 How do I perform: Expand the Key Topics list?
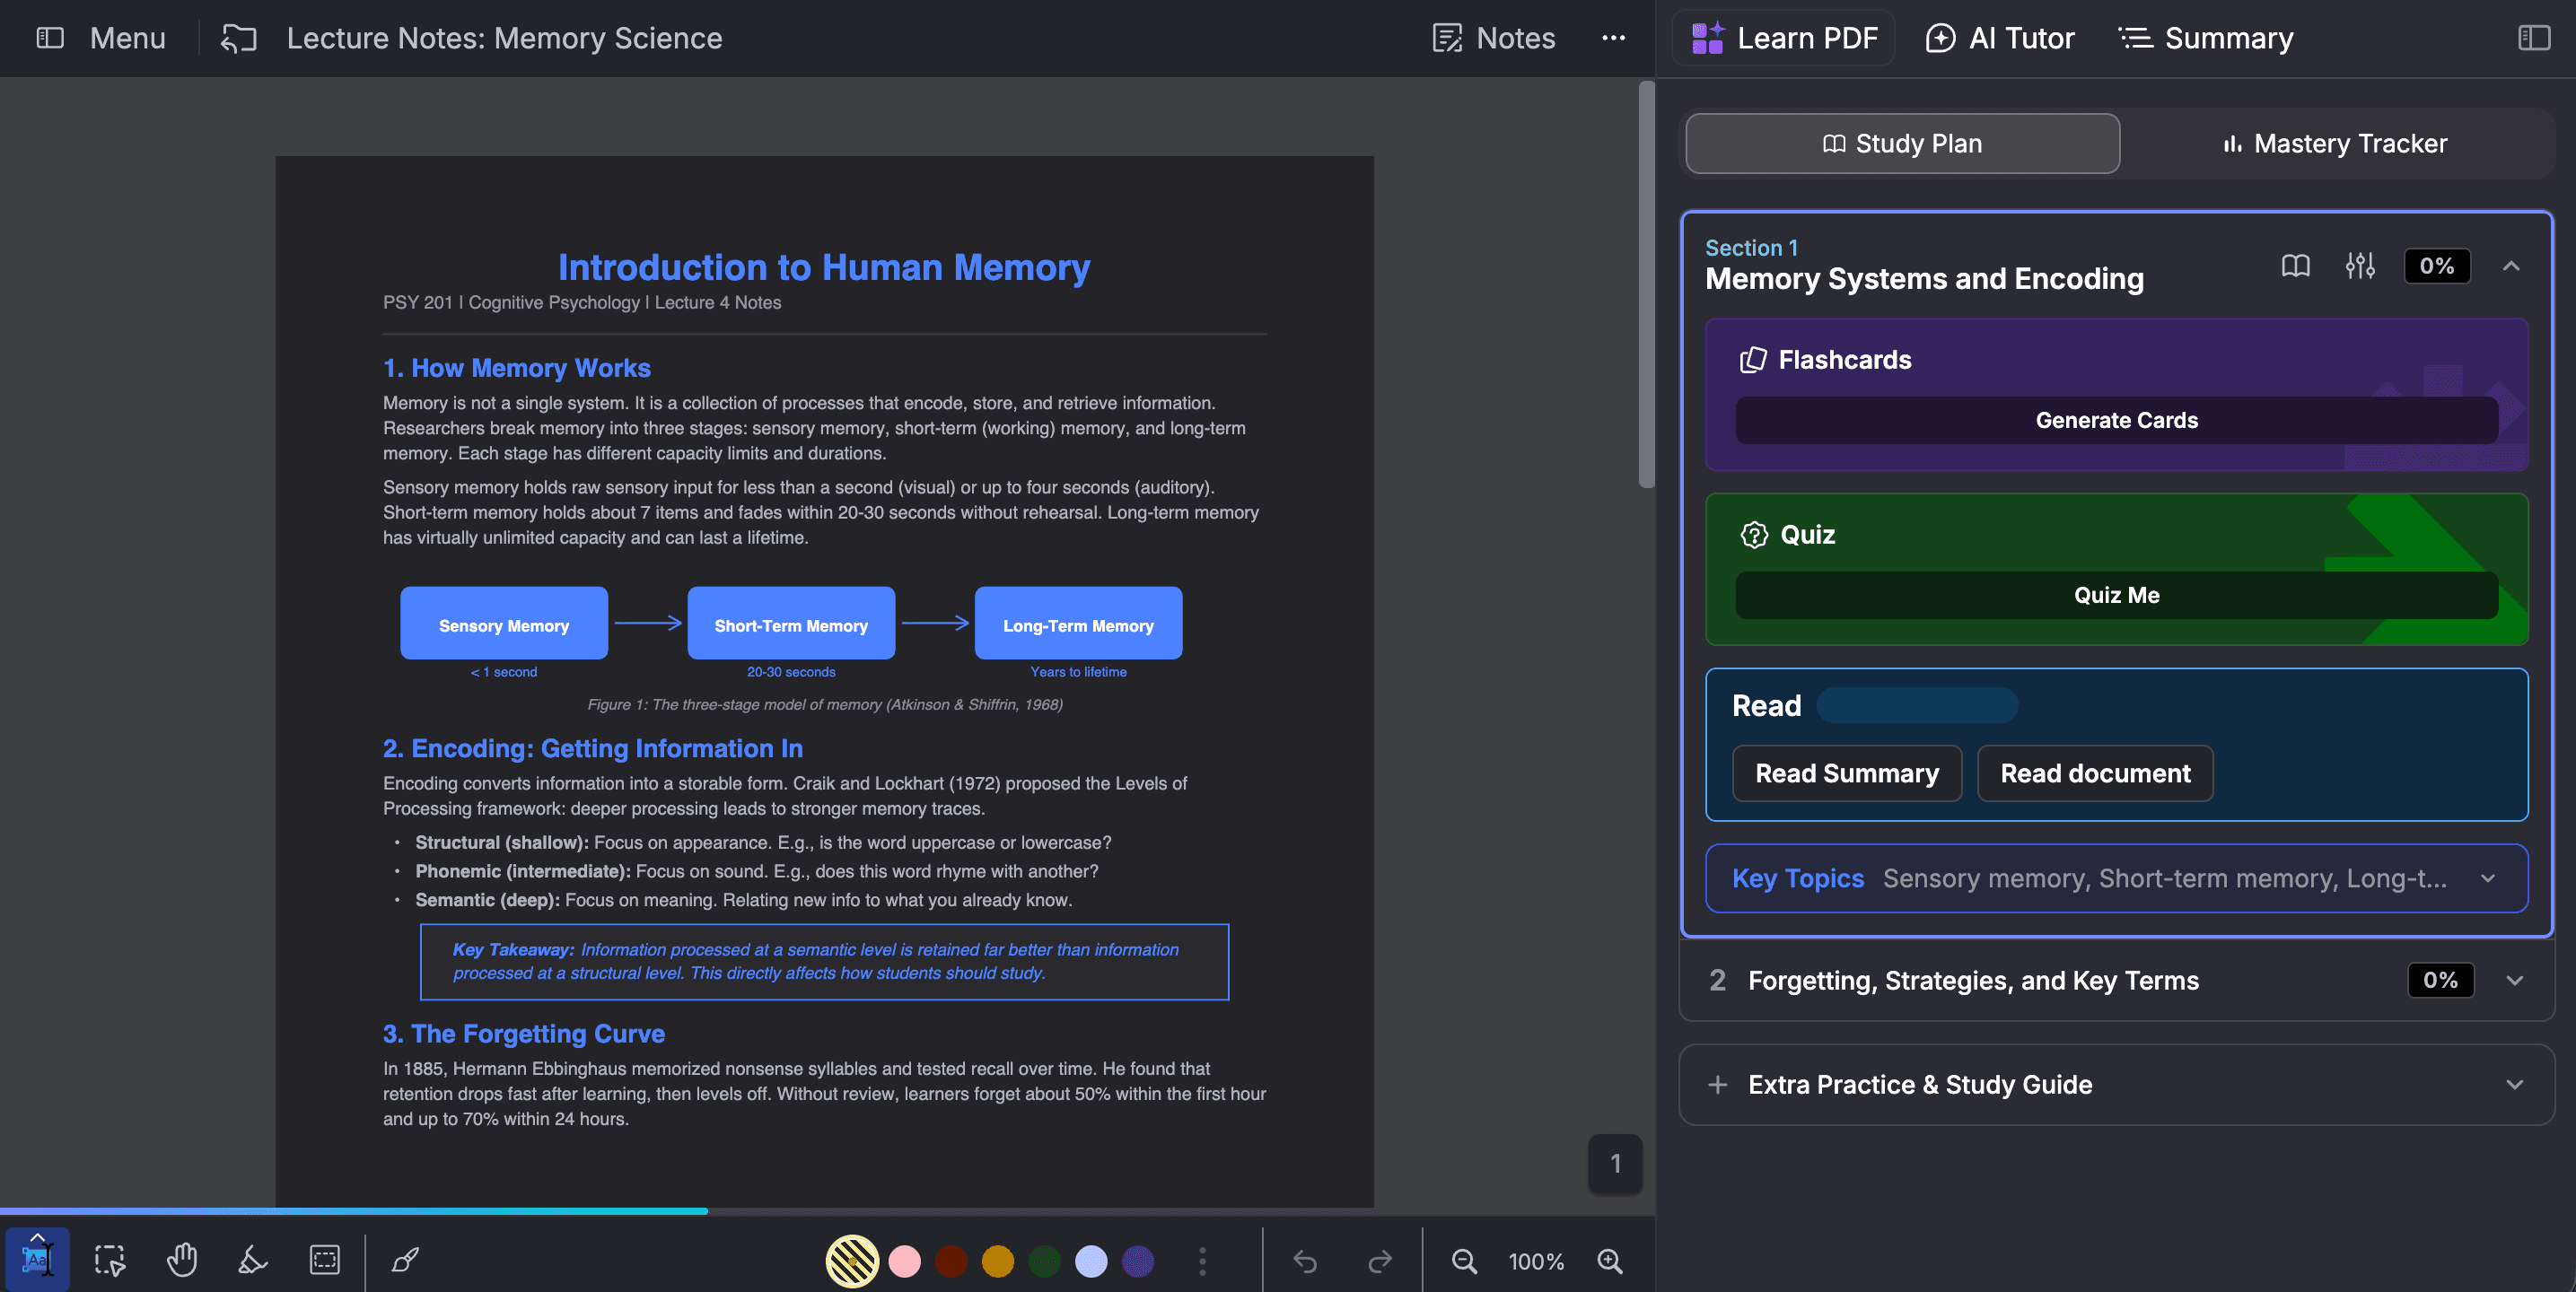(2117, 878)
